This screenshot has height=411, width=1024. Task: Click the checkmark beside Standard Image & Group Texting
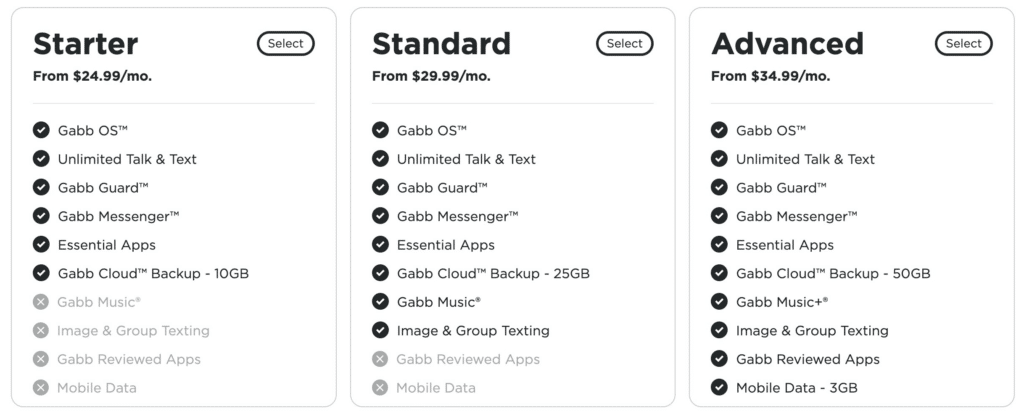[380, 331]
